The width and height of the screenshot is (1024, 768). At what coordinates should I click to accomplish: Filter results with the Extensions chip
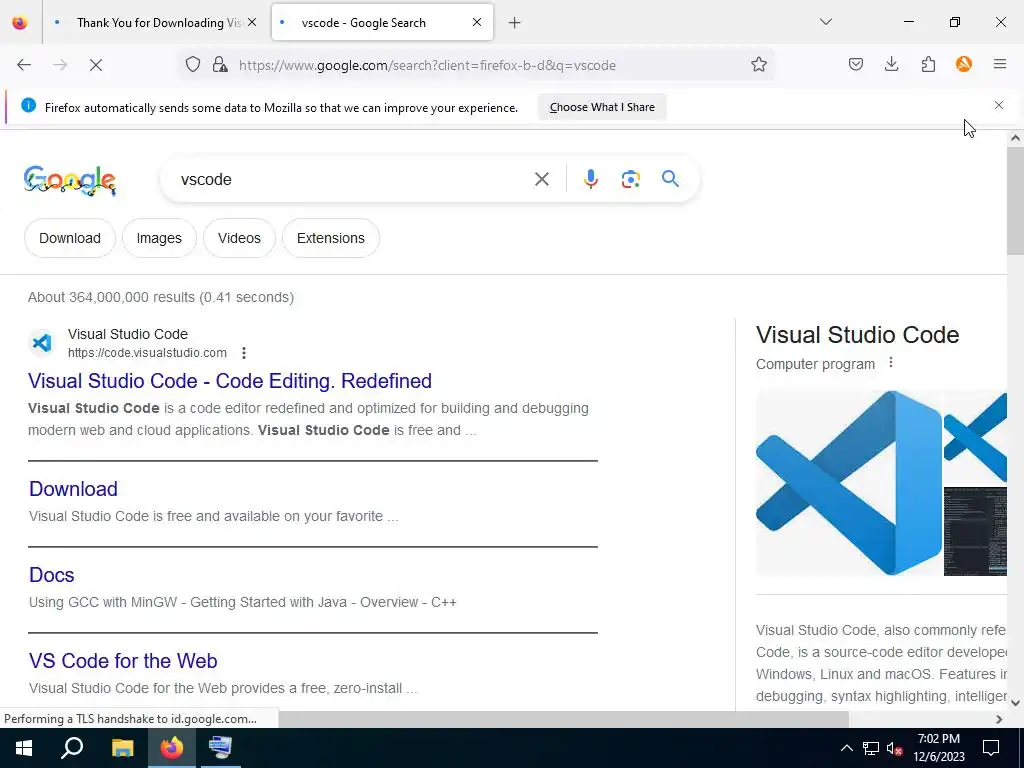click(x=330, y=238)
